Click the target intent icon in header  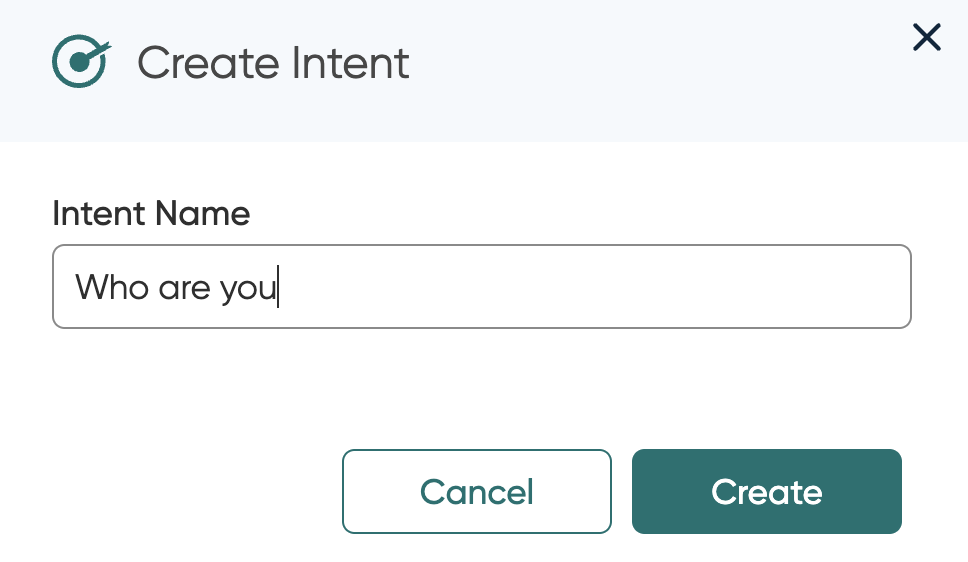pos(81,61)
